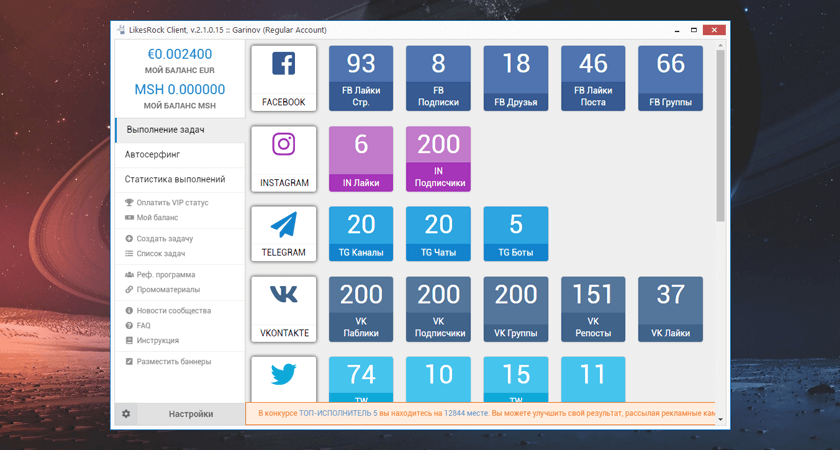Click the scrollbar down arrow
The image size is (840, 450).
pyautogui.click(x=721, y=419)
